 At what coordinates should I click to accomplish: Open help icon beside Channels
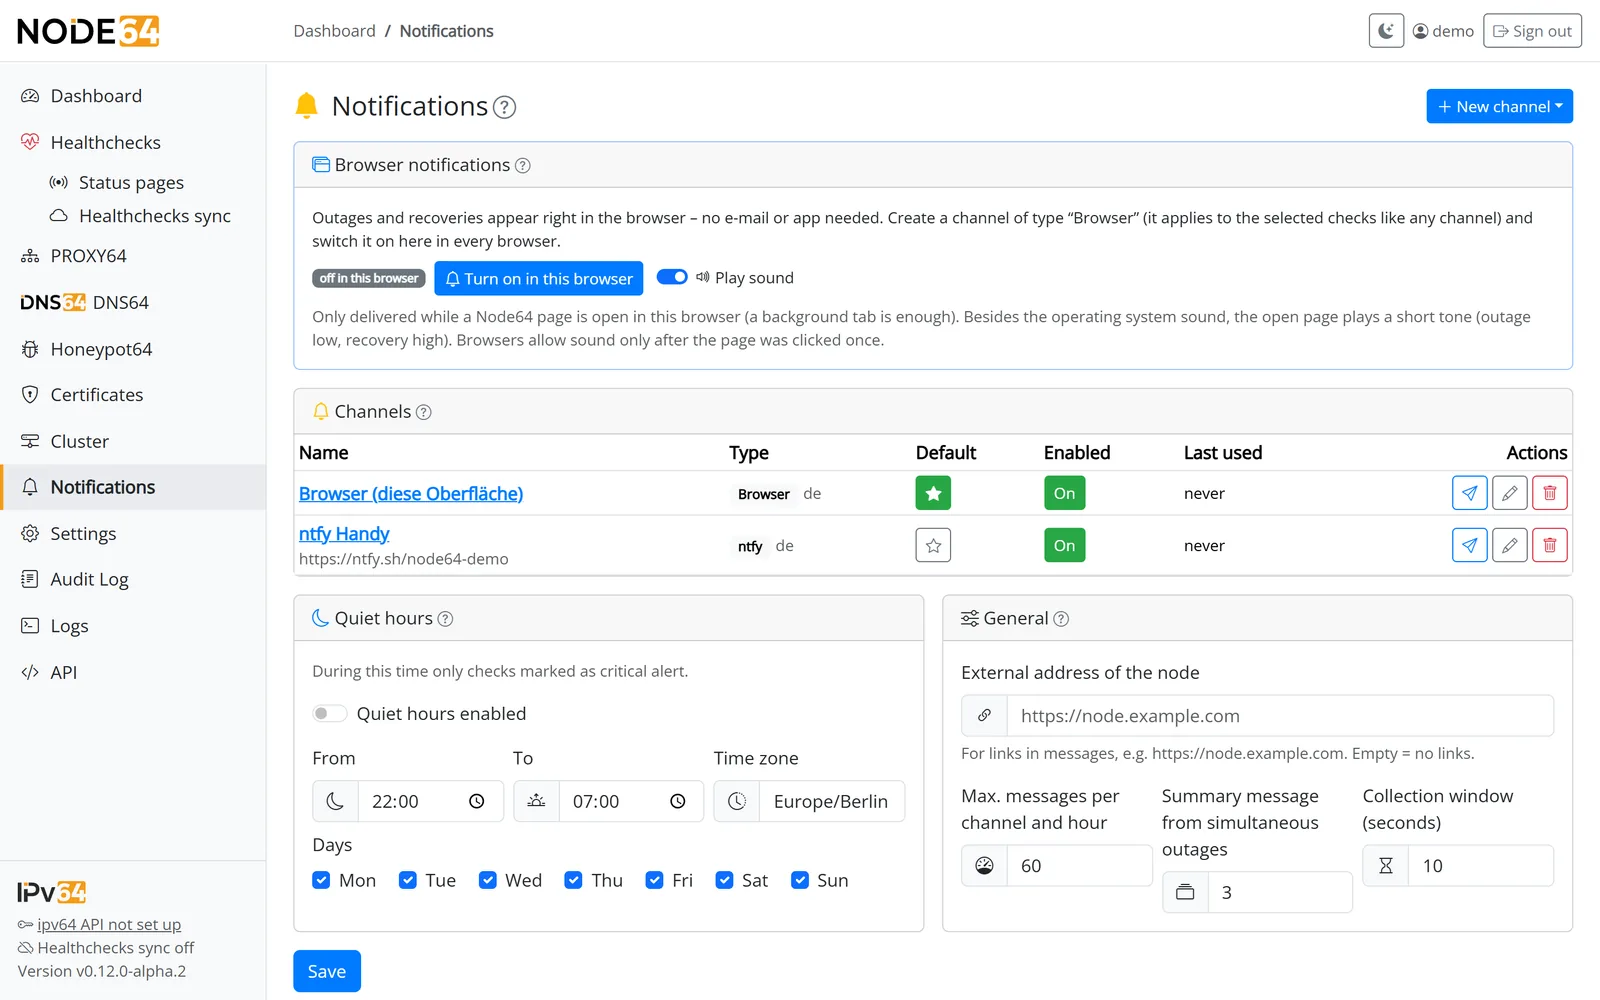pyautogui.click(x=423, y=412)
